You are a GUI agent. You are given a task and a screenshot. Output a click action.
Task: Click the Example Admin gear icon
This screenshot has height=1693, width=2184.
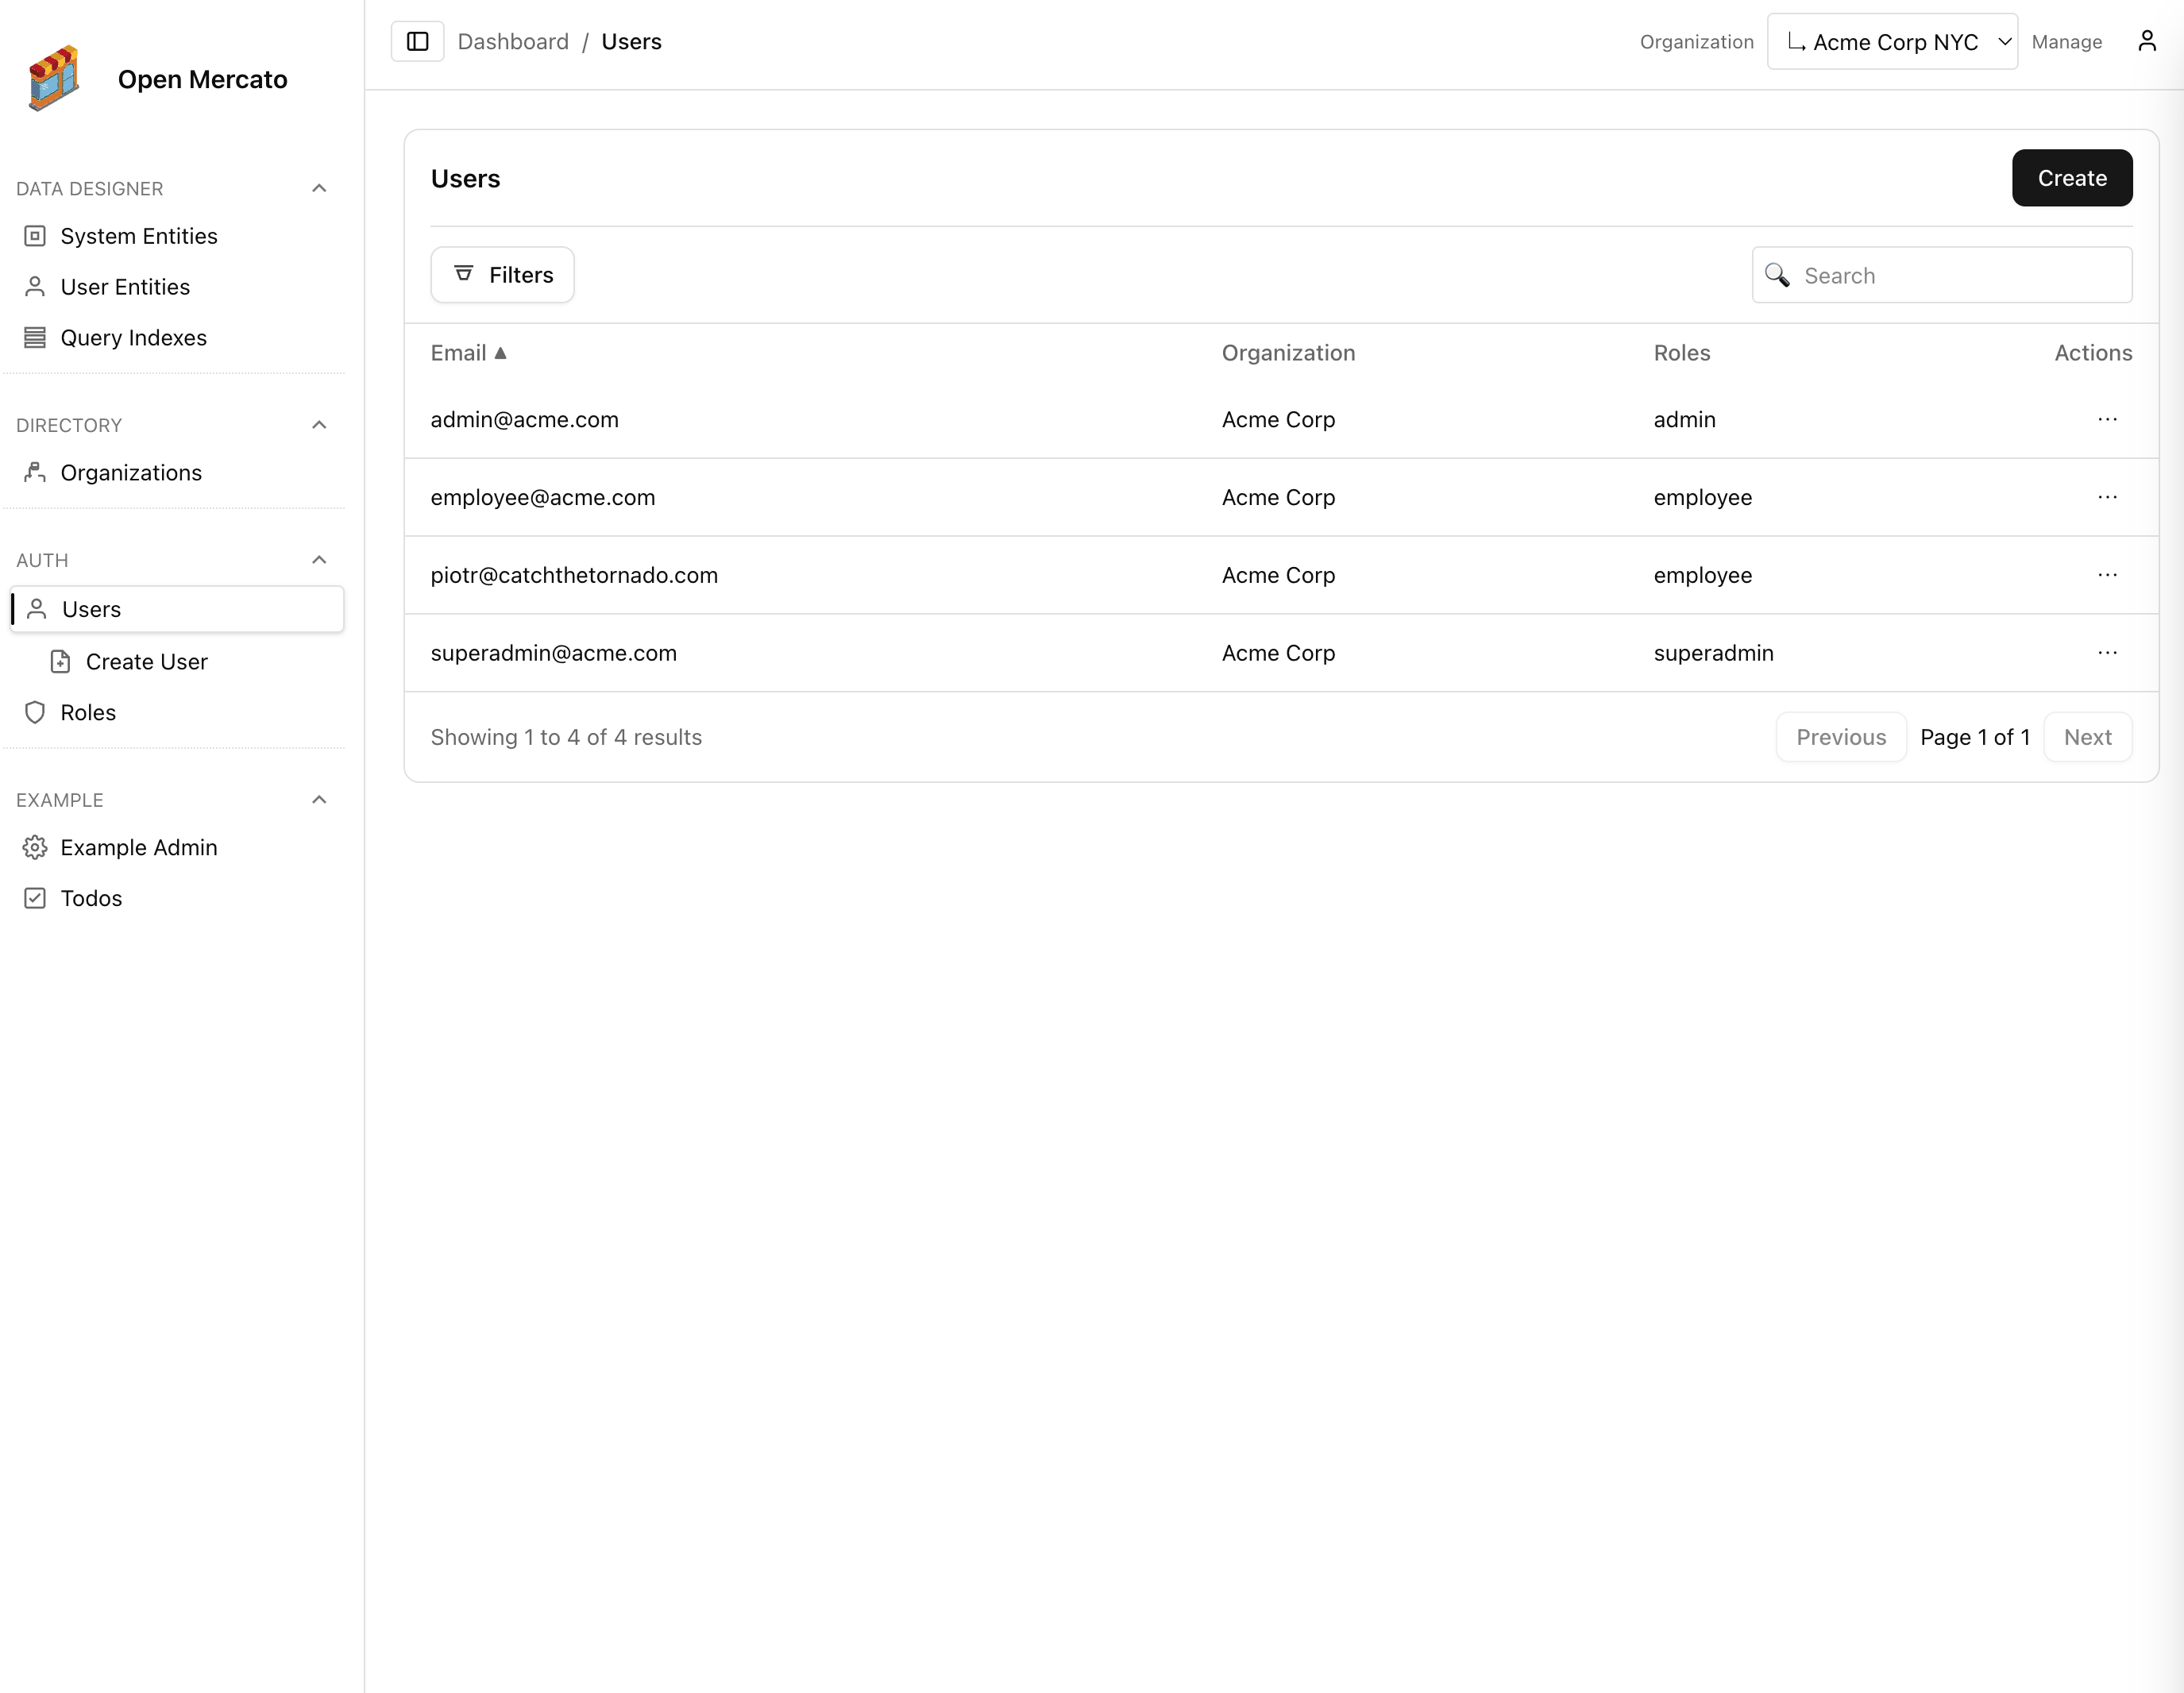pyautogui.click(x=35, y=847)
